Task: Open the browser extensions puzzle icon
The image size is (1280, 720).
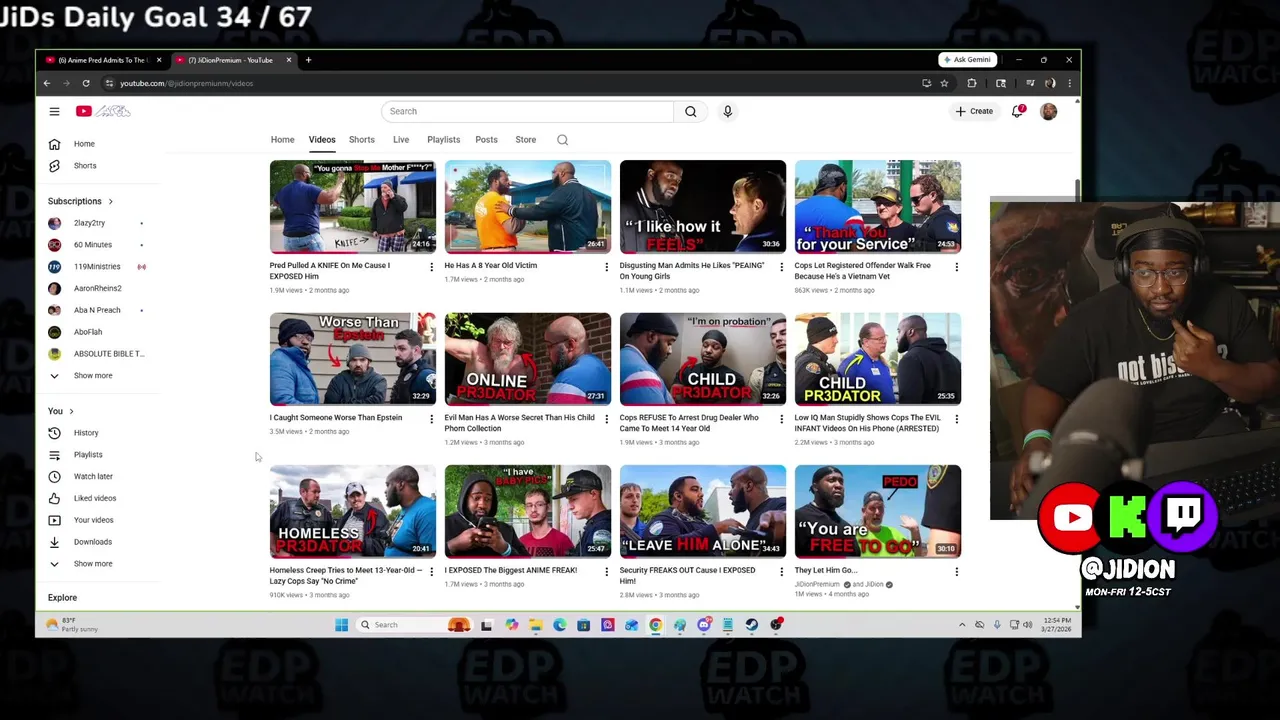Action: [x=971, y=83]
